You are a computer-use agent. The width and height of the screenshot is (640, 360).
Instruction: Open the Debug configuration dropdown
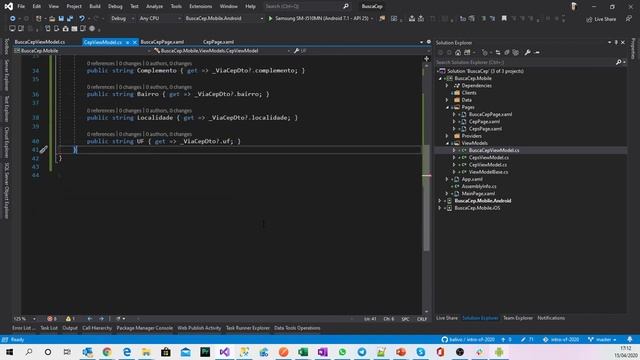click(x=122, y=18)
